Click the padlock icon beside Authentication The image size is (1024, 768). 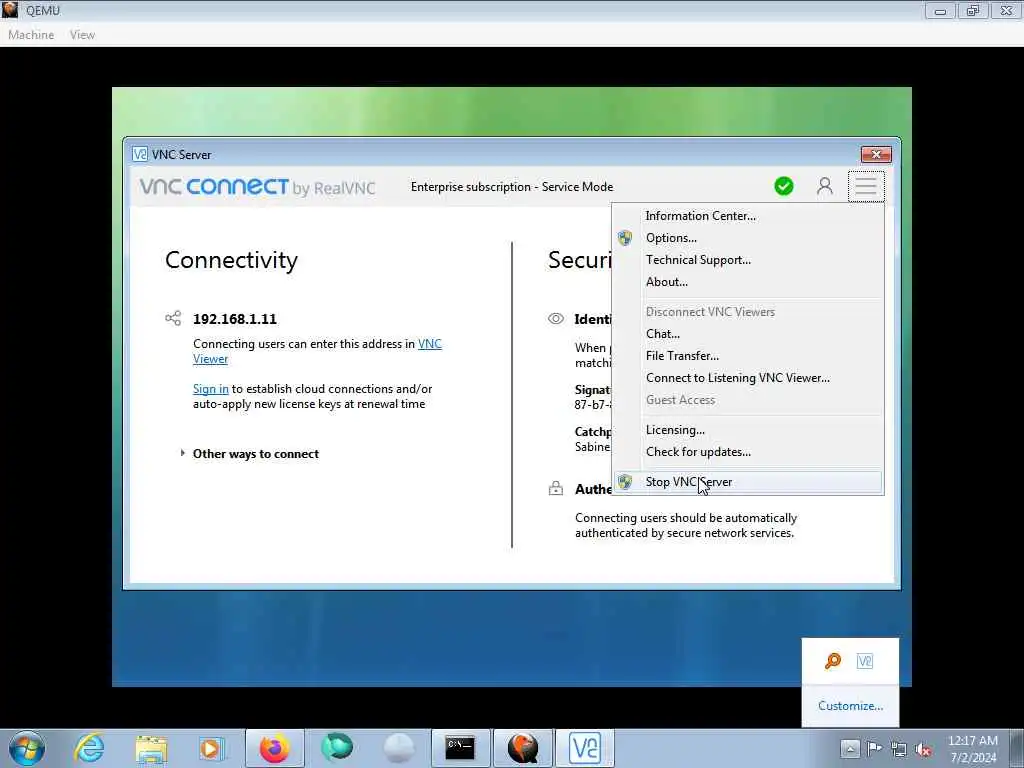556,488
